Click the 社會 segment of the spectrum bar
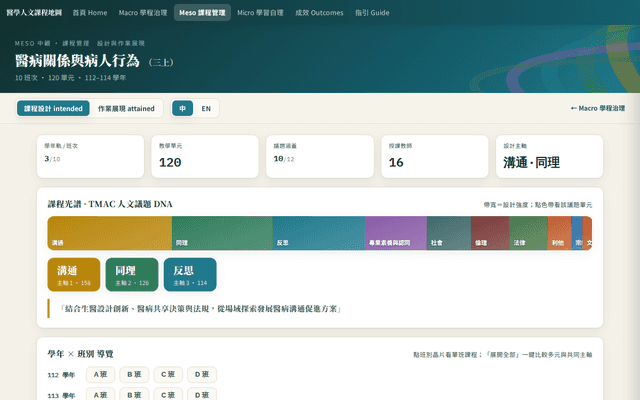The width and height of the screenshot is (640, 400). click(x=449, y=233)
